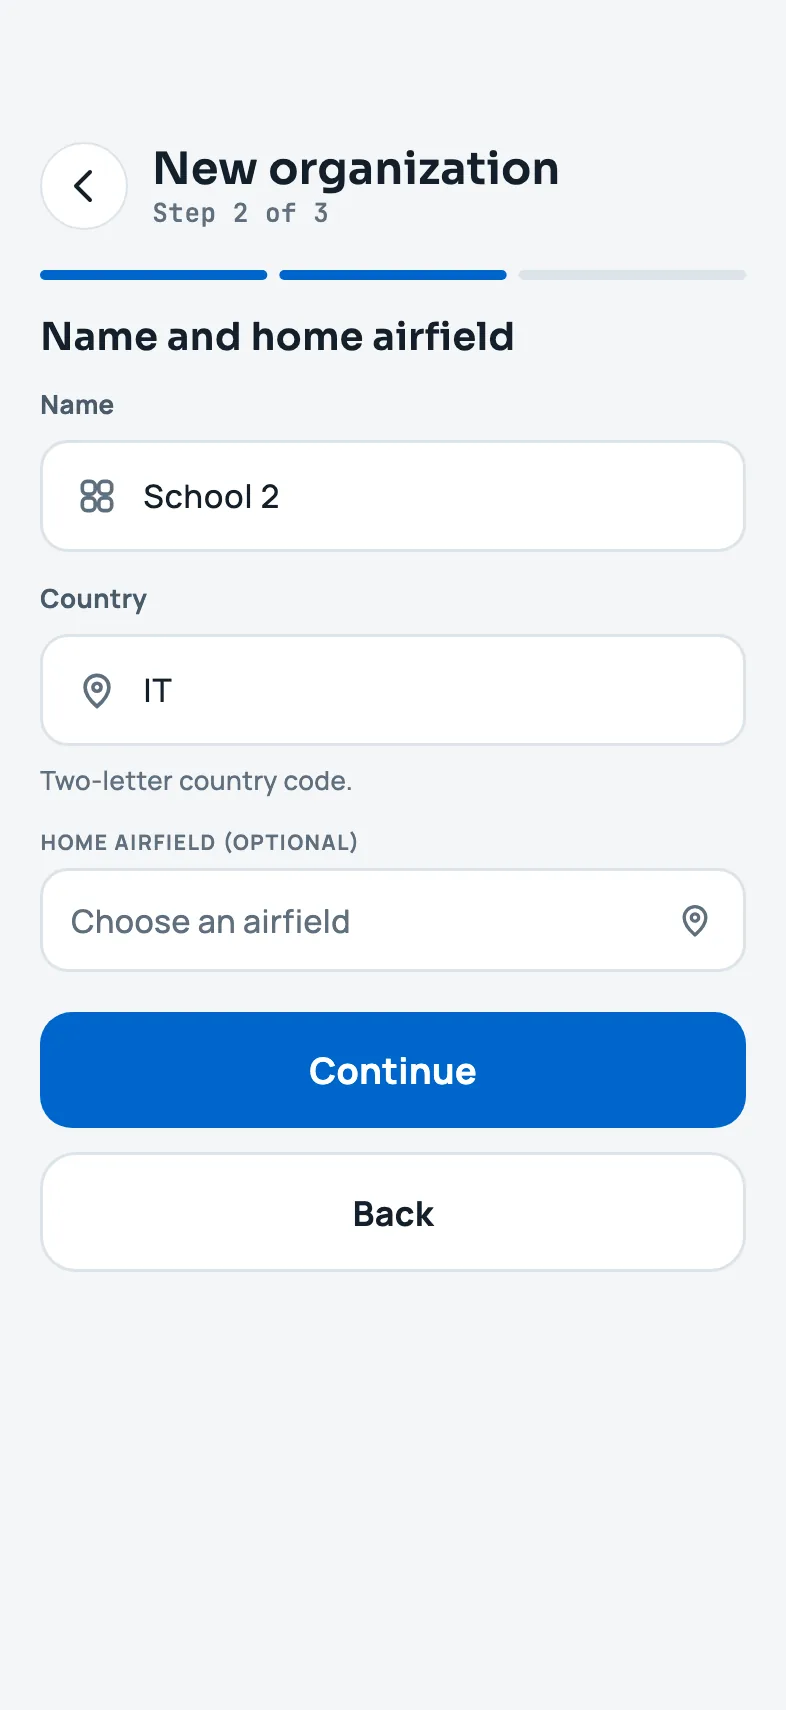Focus the Country field containing IT
Image resolution: width=786 pixels, height=1710 pixels.
pyautogui.click(x=393, y=690)
